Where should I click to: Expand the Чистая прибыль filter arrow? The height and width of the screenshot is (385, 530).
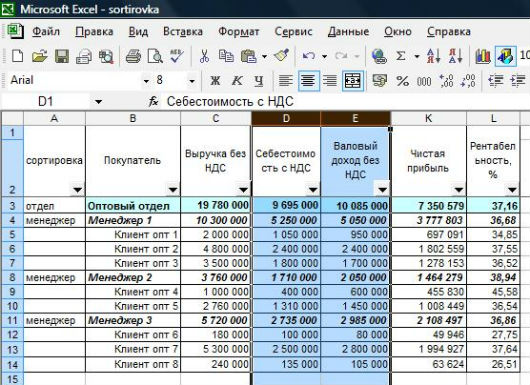click(x=458, y=190)
